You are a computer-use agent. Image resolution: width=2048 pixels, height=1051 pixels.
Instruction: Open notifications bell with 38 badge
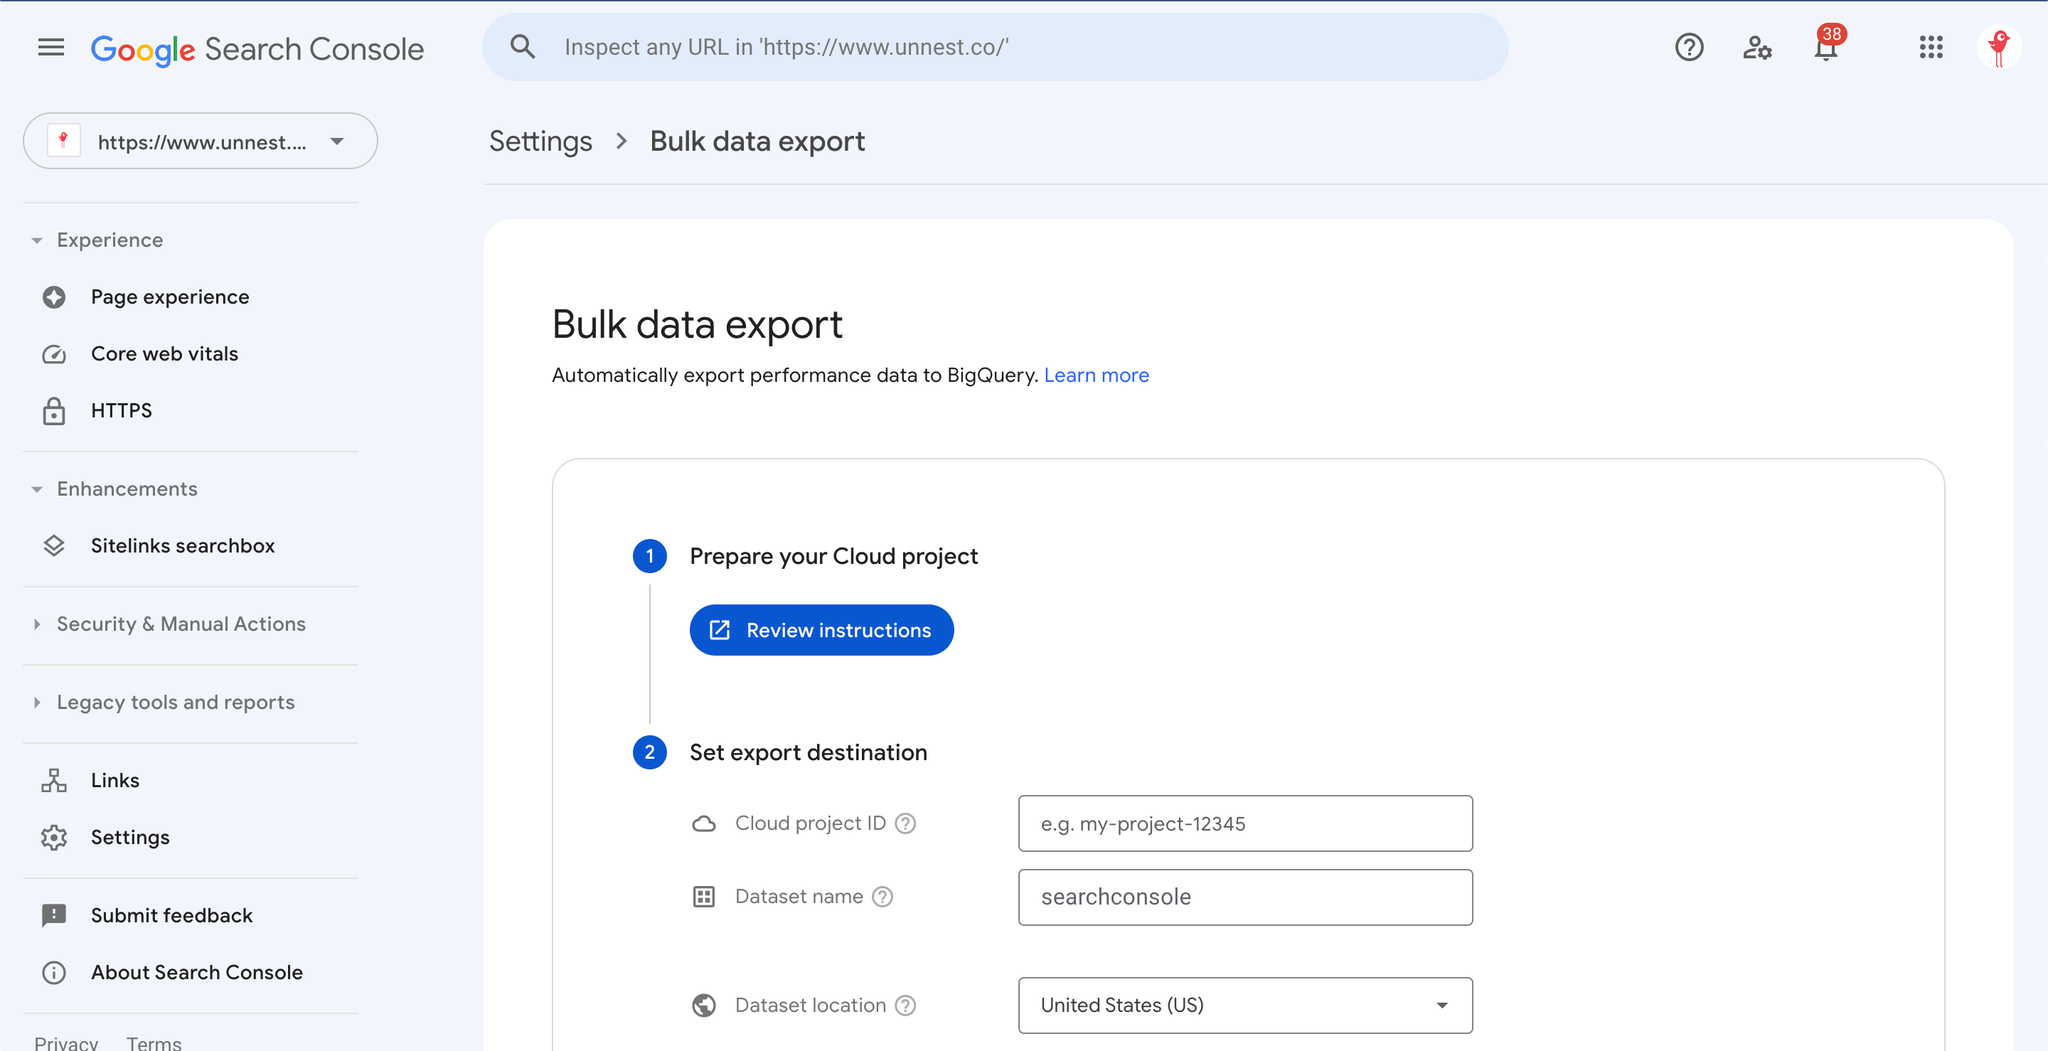point(1827,45)
